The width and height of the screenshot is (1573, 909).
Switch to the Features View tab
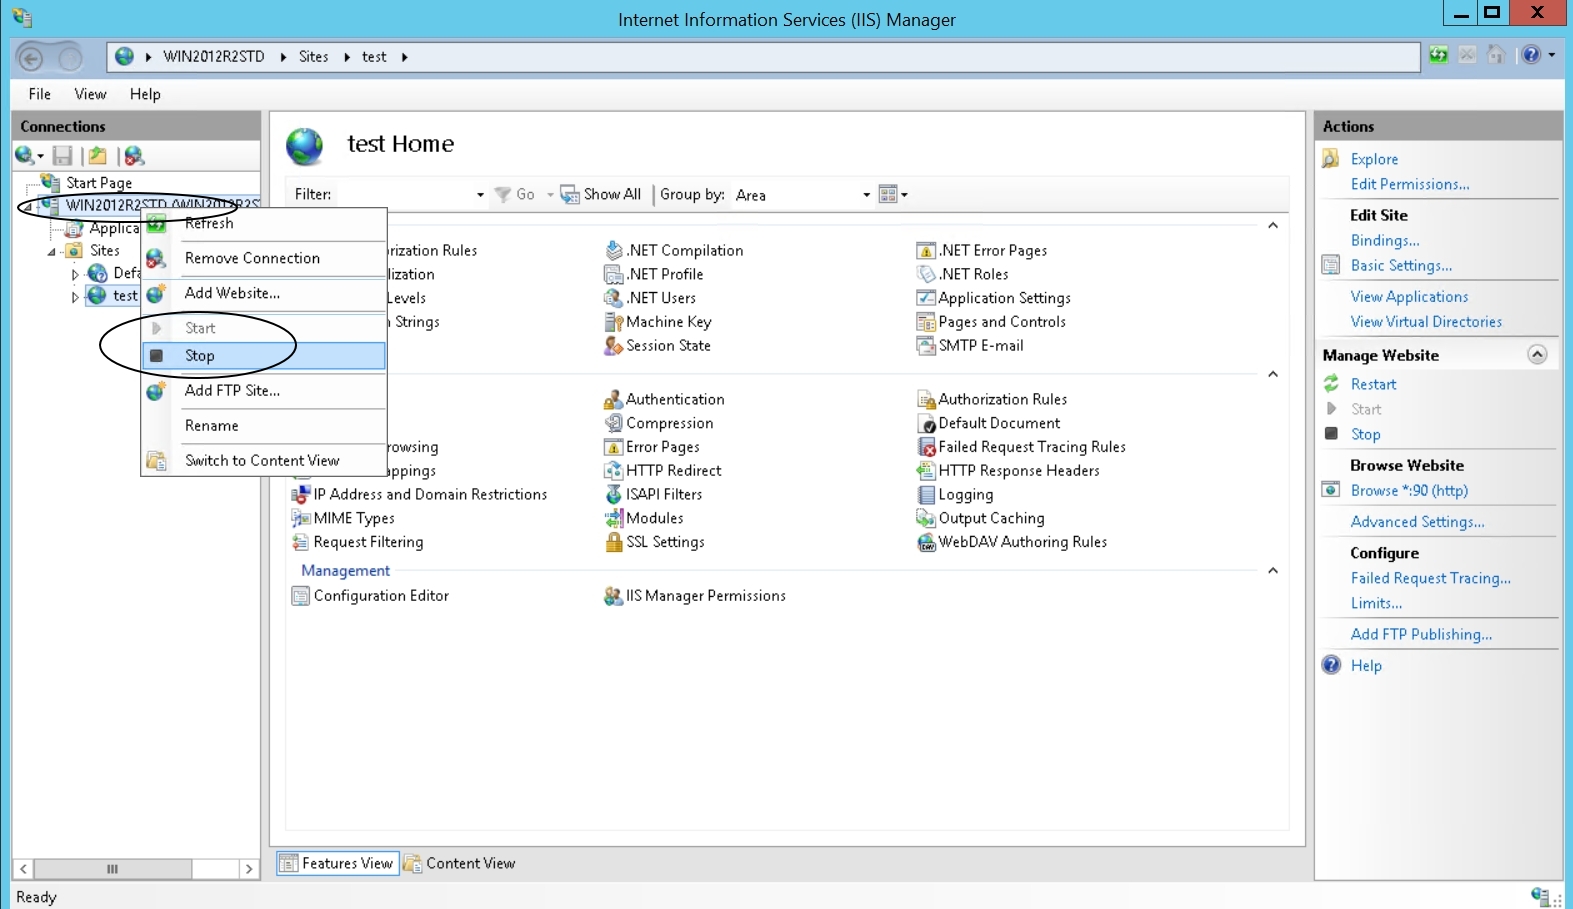(338, 864)
